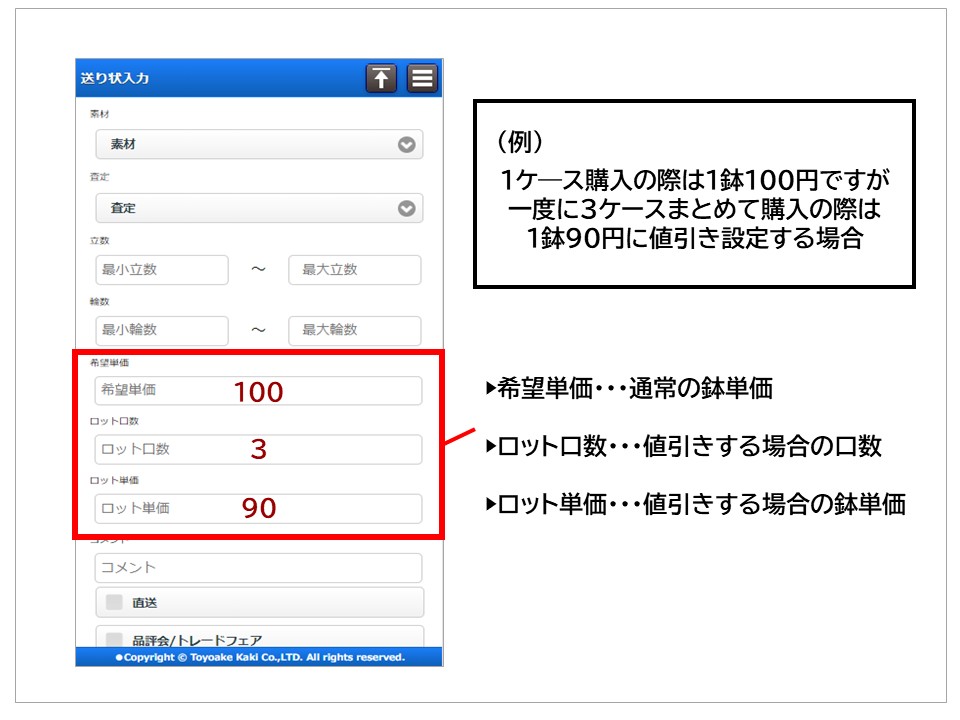Click the (例) example text box

click(694, 194)
